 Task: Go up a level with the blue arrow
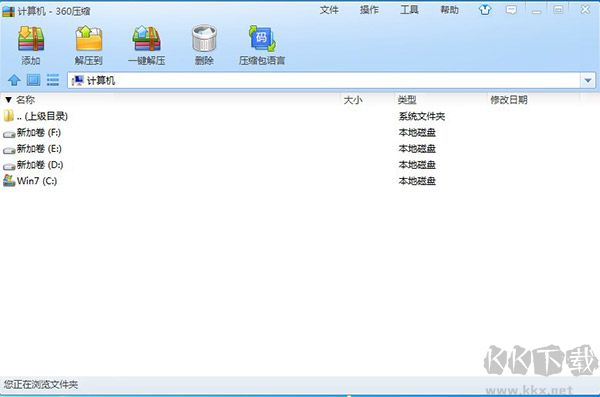14,80
